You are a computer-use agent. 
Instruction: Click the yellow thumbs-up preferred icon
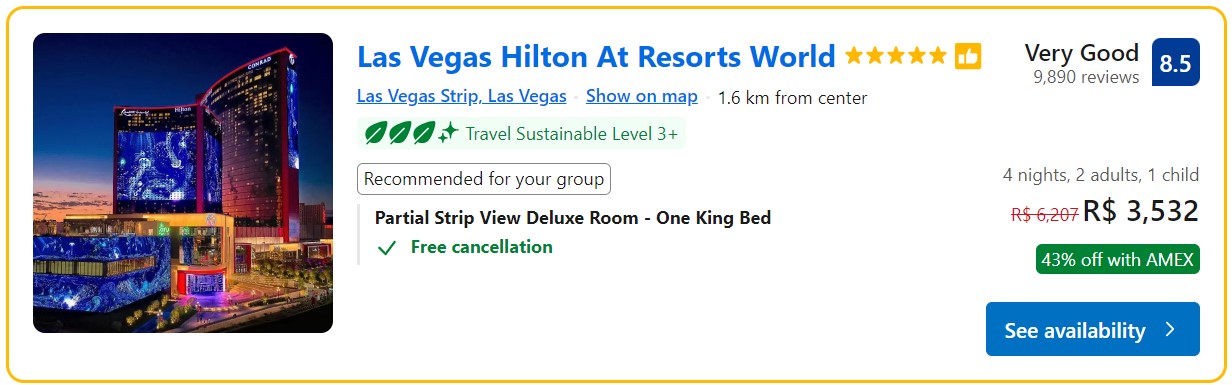(967, 56)
